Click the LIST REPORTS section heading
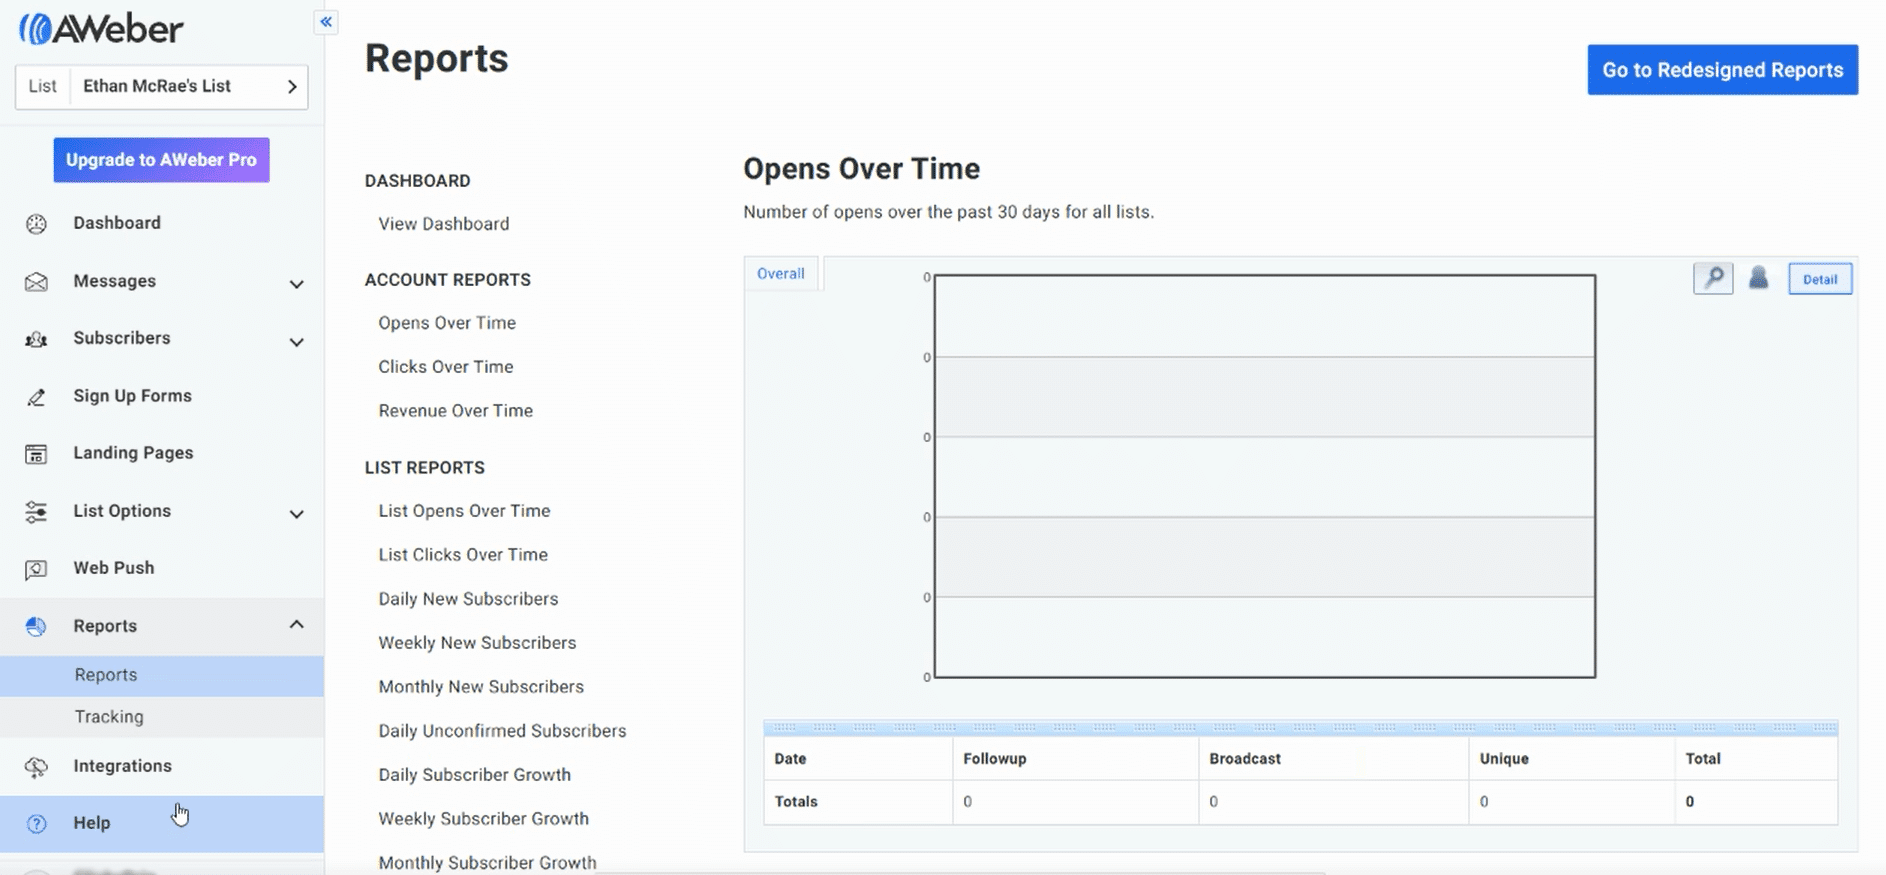Image resolution: width=1886 pixels, height=875 pixels. coord(425,468)
